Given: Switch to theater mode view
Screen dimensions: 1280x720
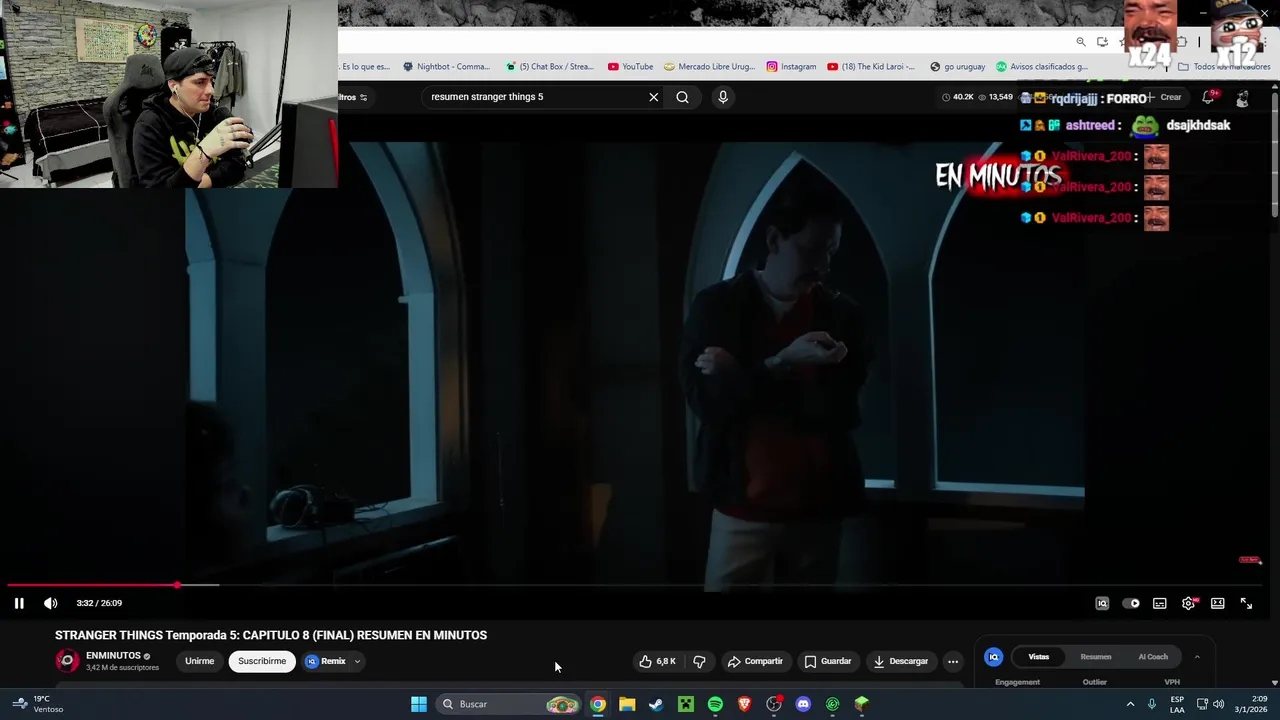Looking at the screenshot, I should (x=1218, y=603).
